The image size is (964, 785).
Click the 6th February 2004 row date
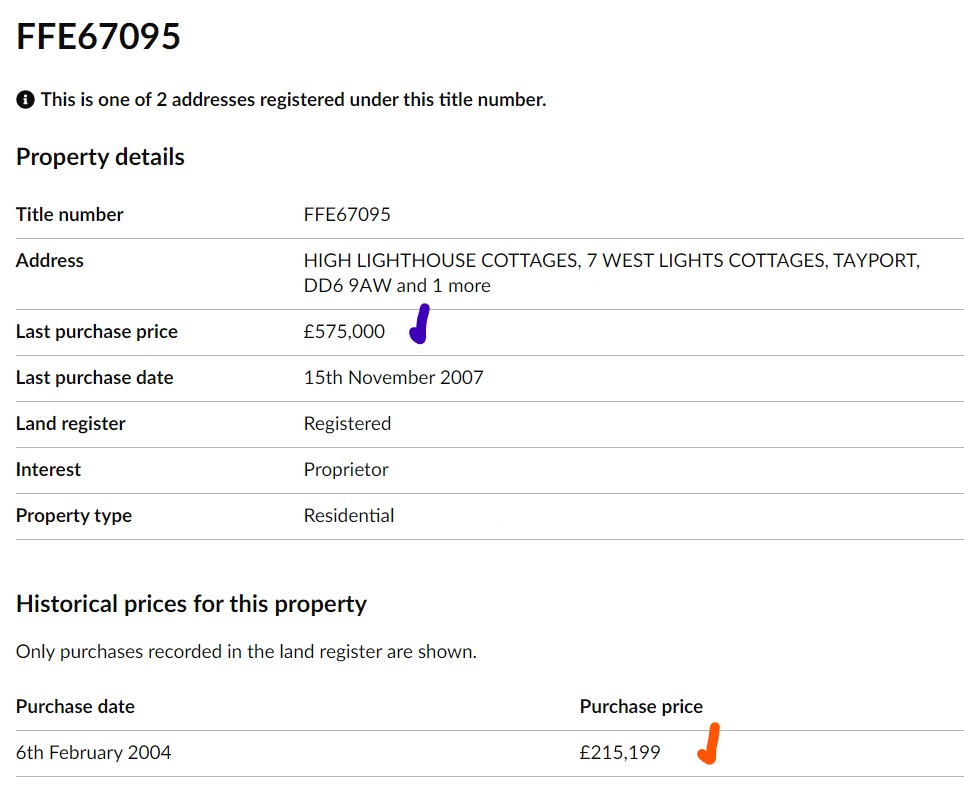tap(93, 753)
